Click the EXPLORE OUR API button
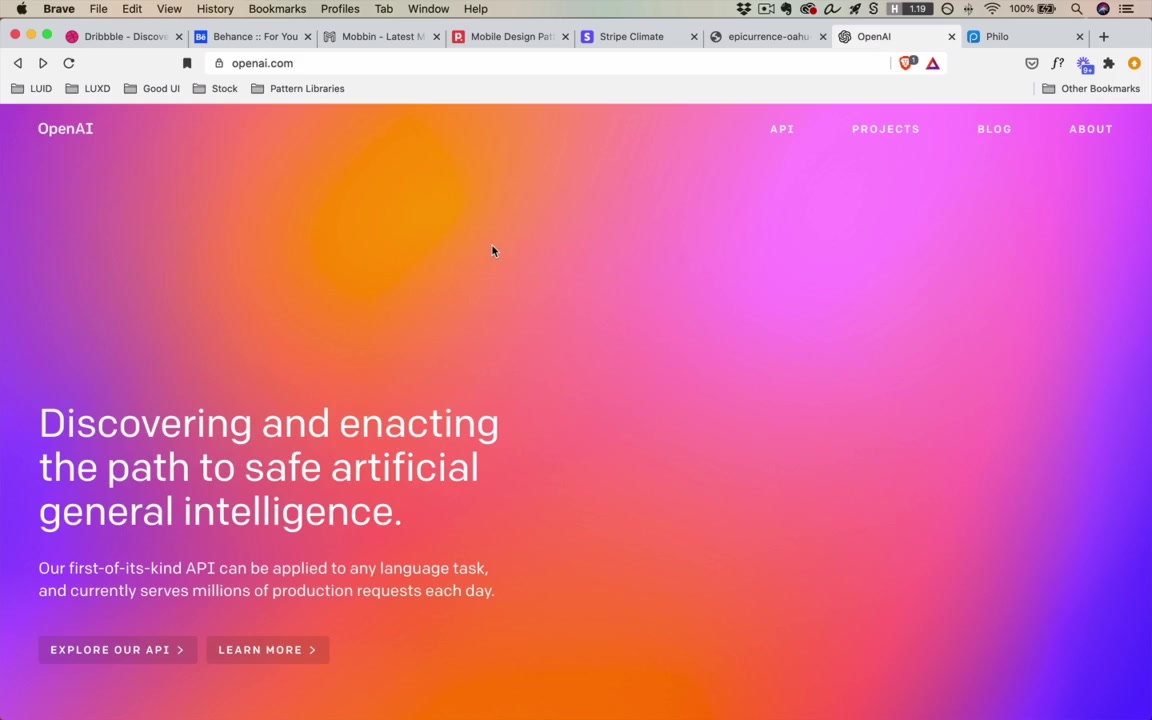Screen dimensions: 1152x720 coord(118,650)
